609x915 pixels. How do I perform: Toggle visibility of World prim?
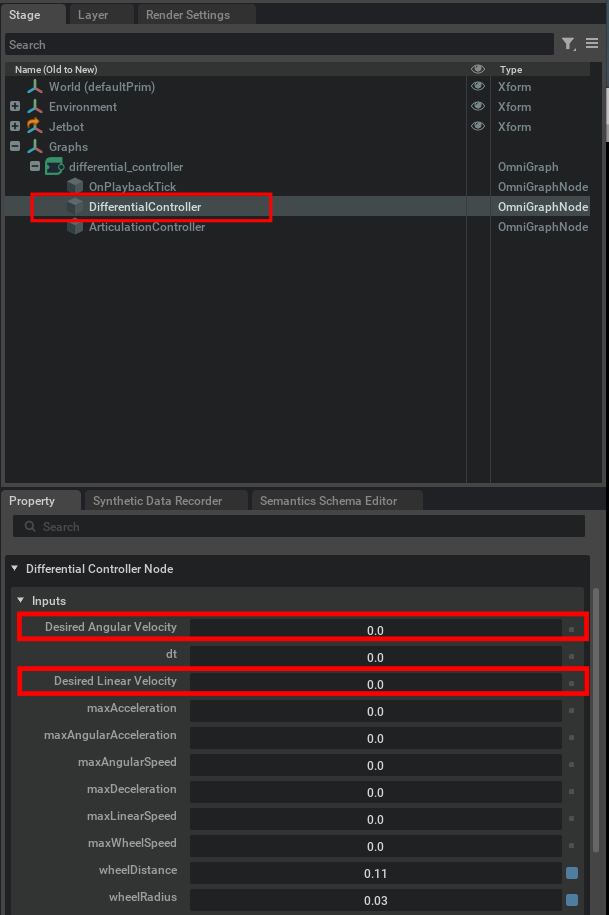tap(478, 87)
